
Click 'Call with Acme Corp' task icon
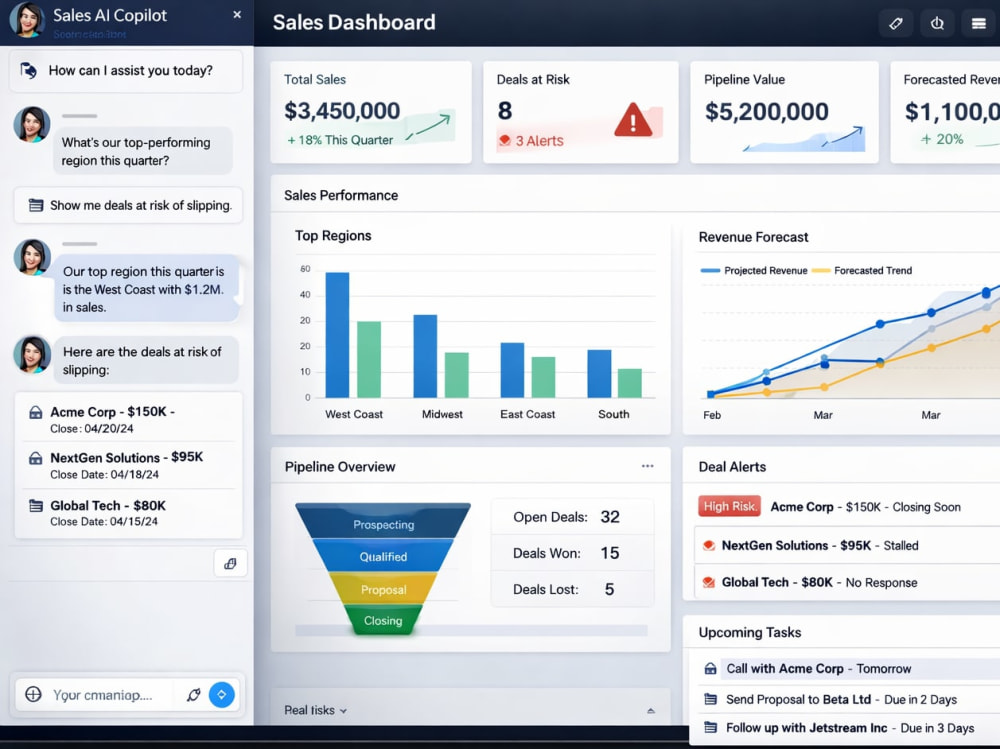[x=710, y=669]
